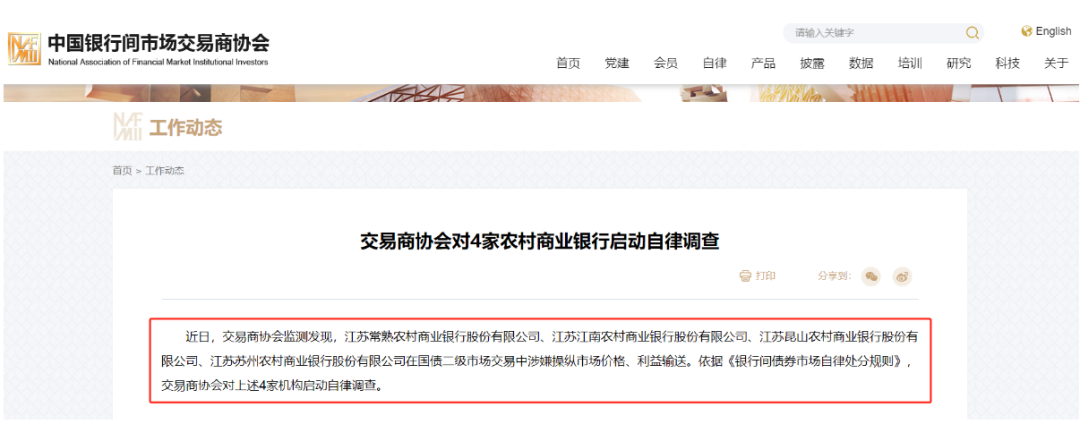Open the 数据 navigation menu

(861, 63)
